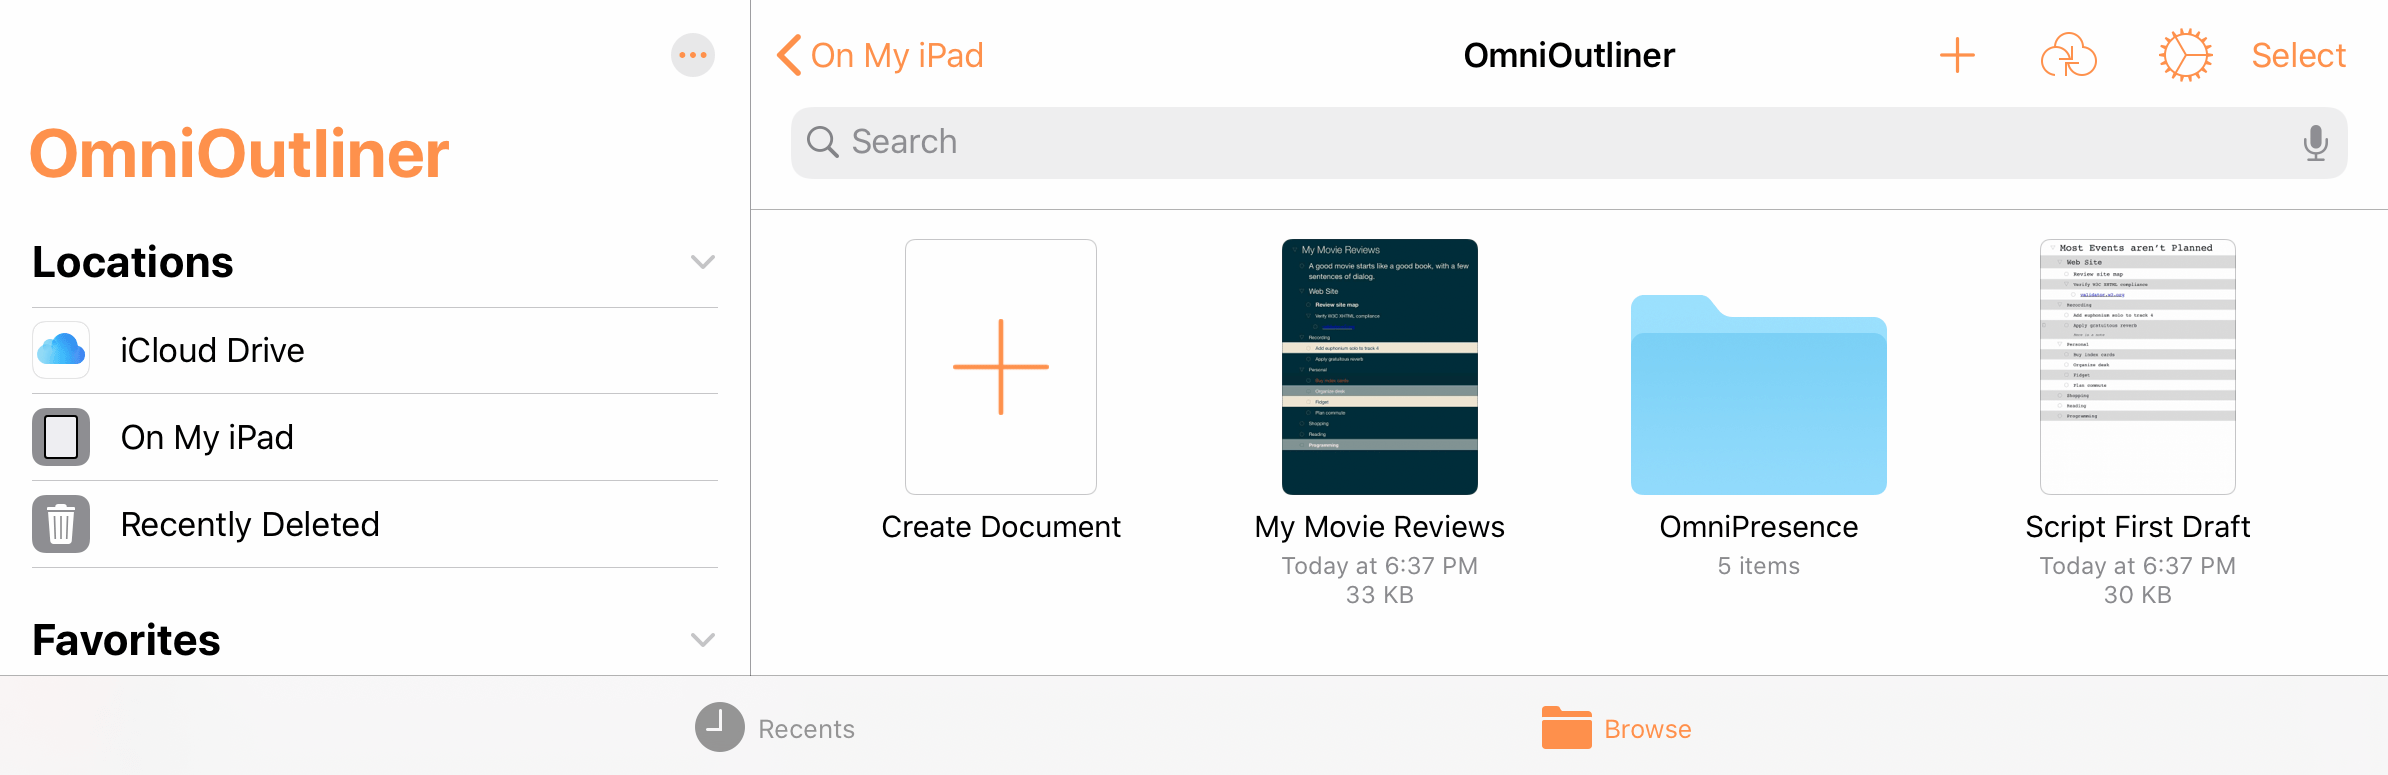Screen dimensions: 2388x775
Task: Open Script First Draft document thumbnail
Action: [x=2138, y=367]
